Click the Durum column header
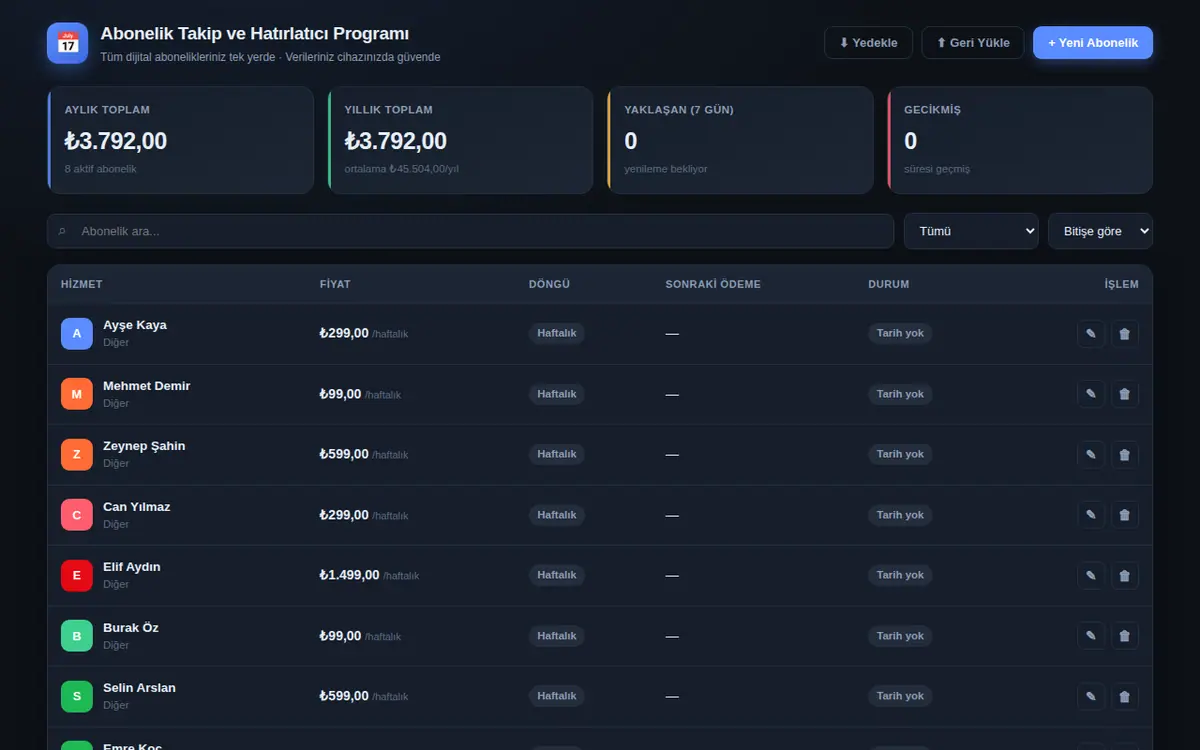This screenshot has height=750, width=1200. pyautogui.click(x=889, y=284)
